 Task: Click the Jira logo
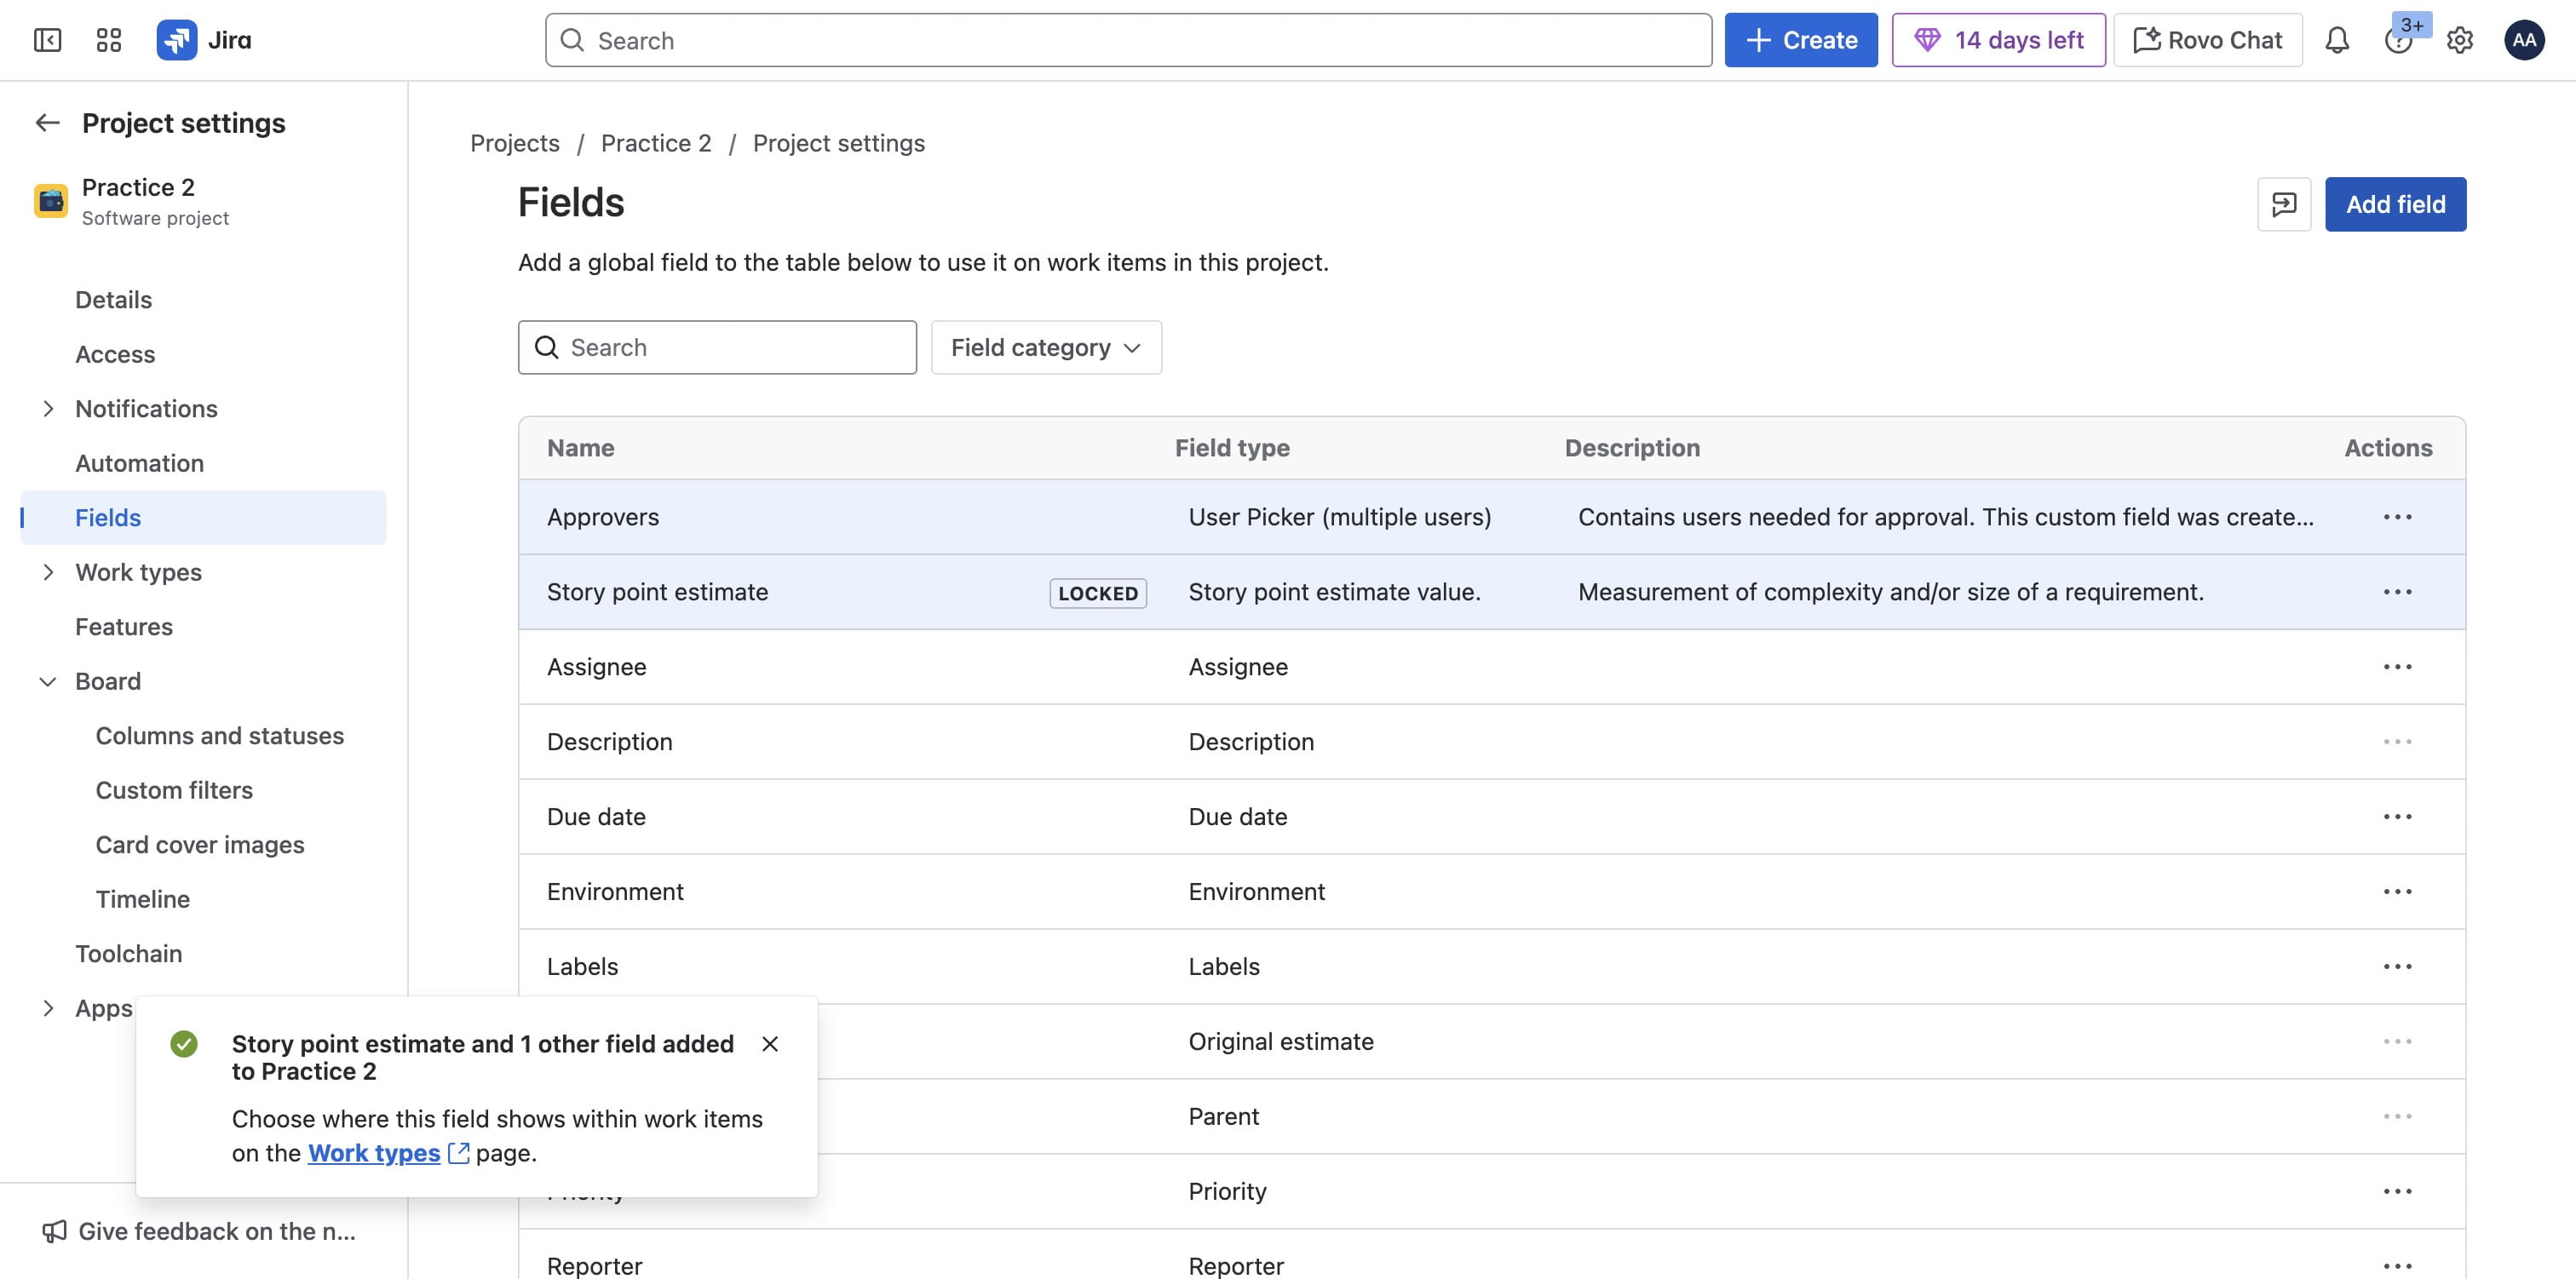204,40
